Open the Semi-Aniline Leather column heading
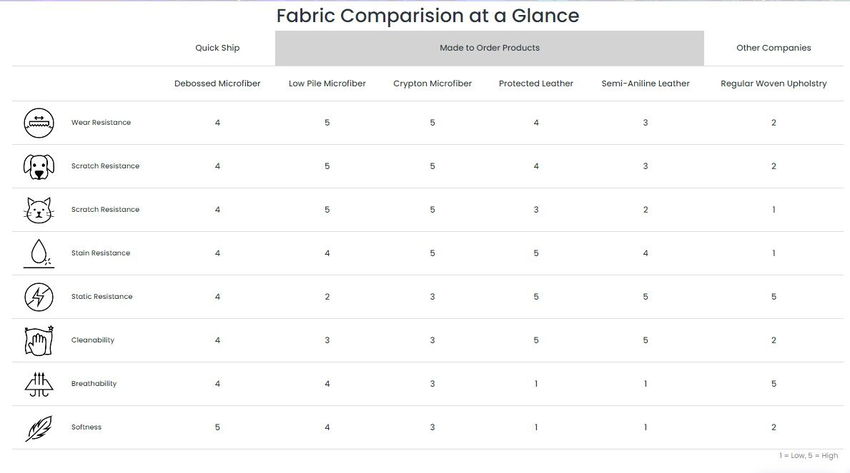850x473 pixels. [x=645, y=84]
